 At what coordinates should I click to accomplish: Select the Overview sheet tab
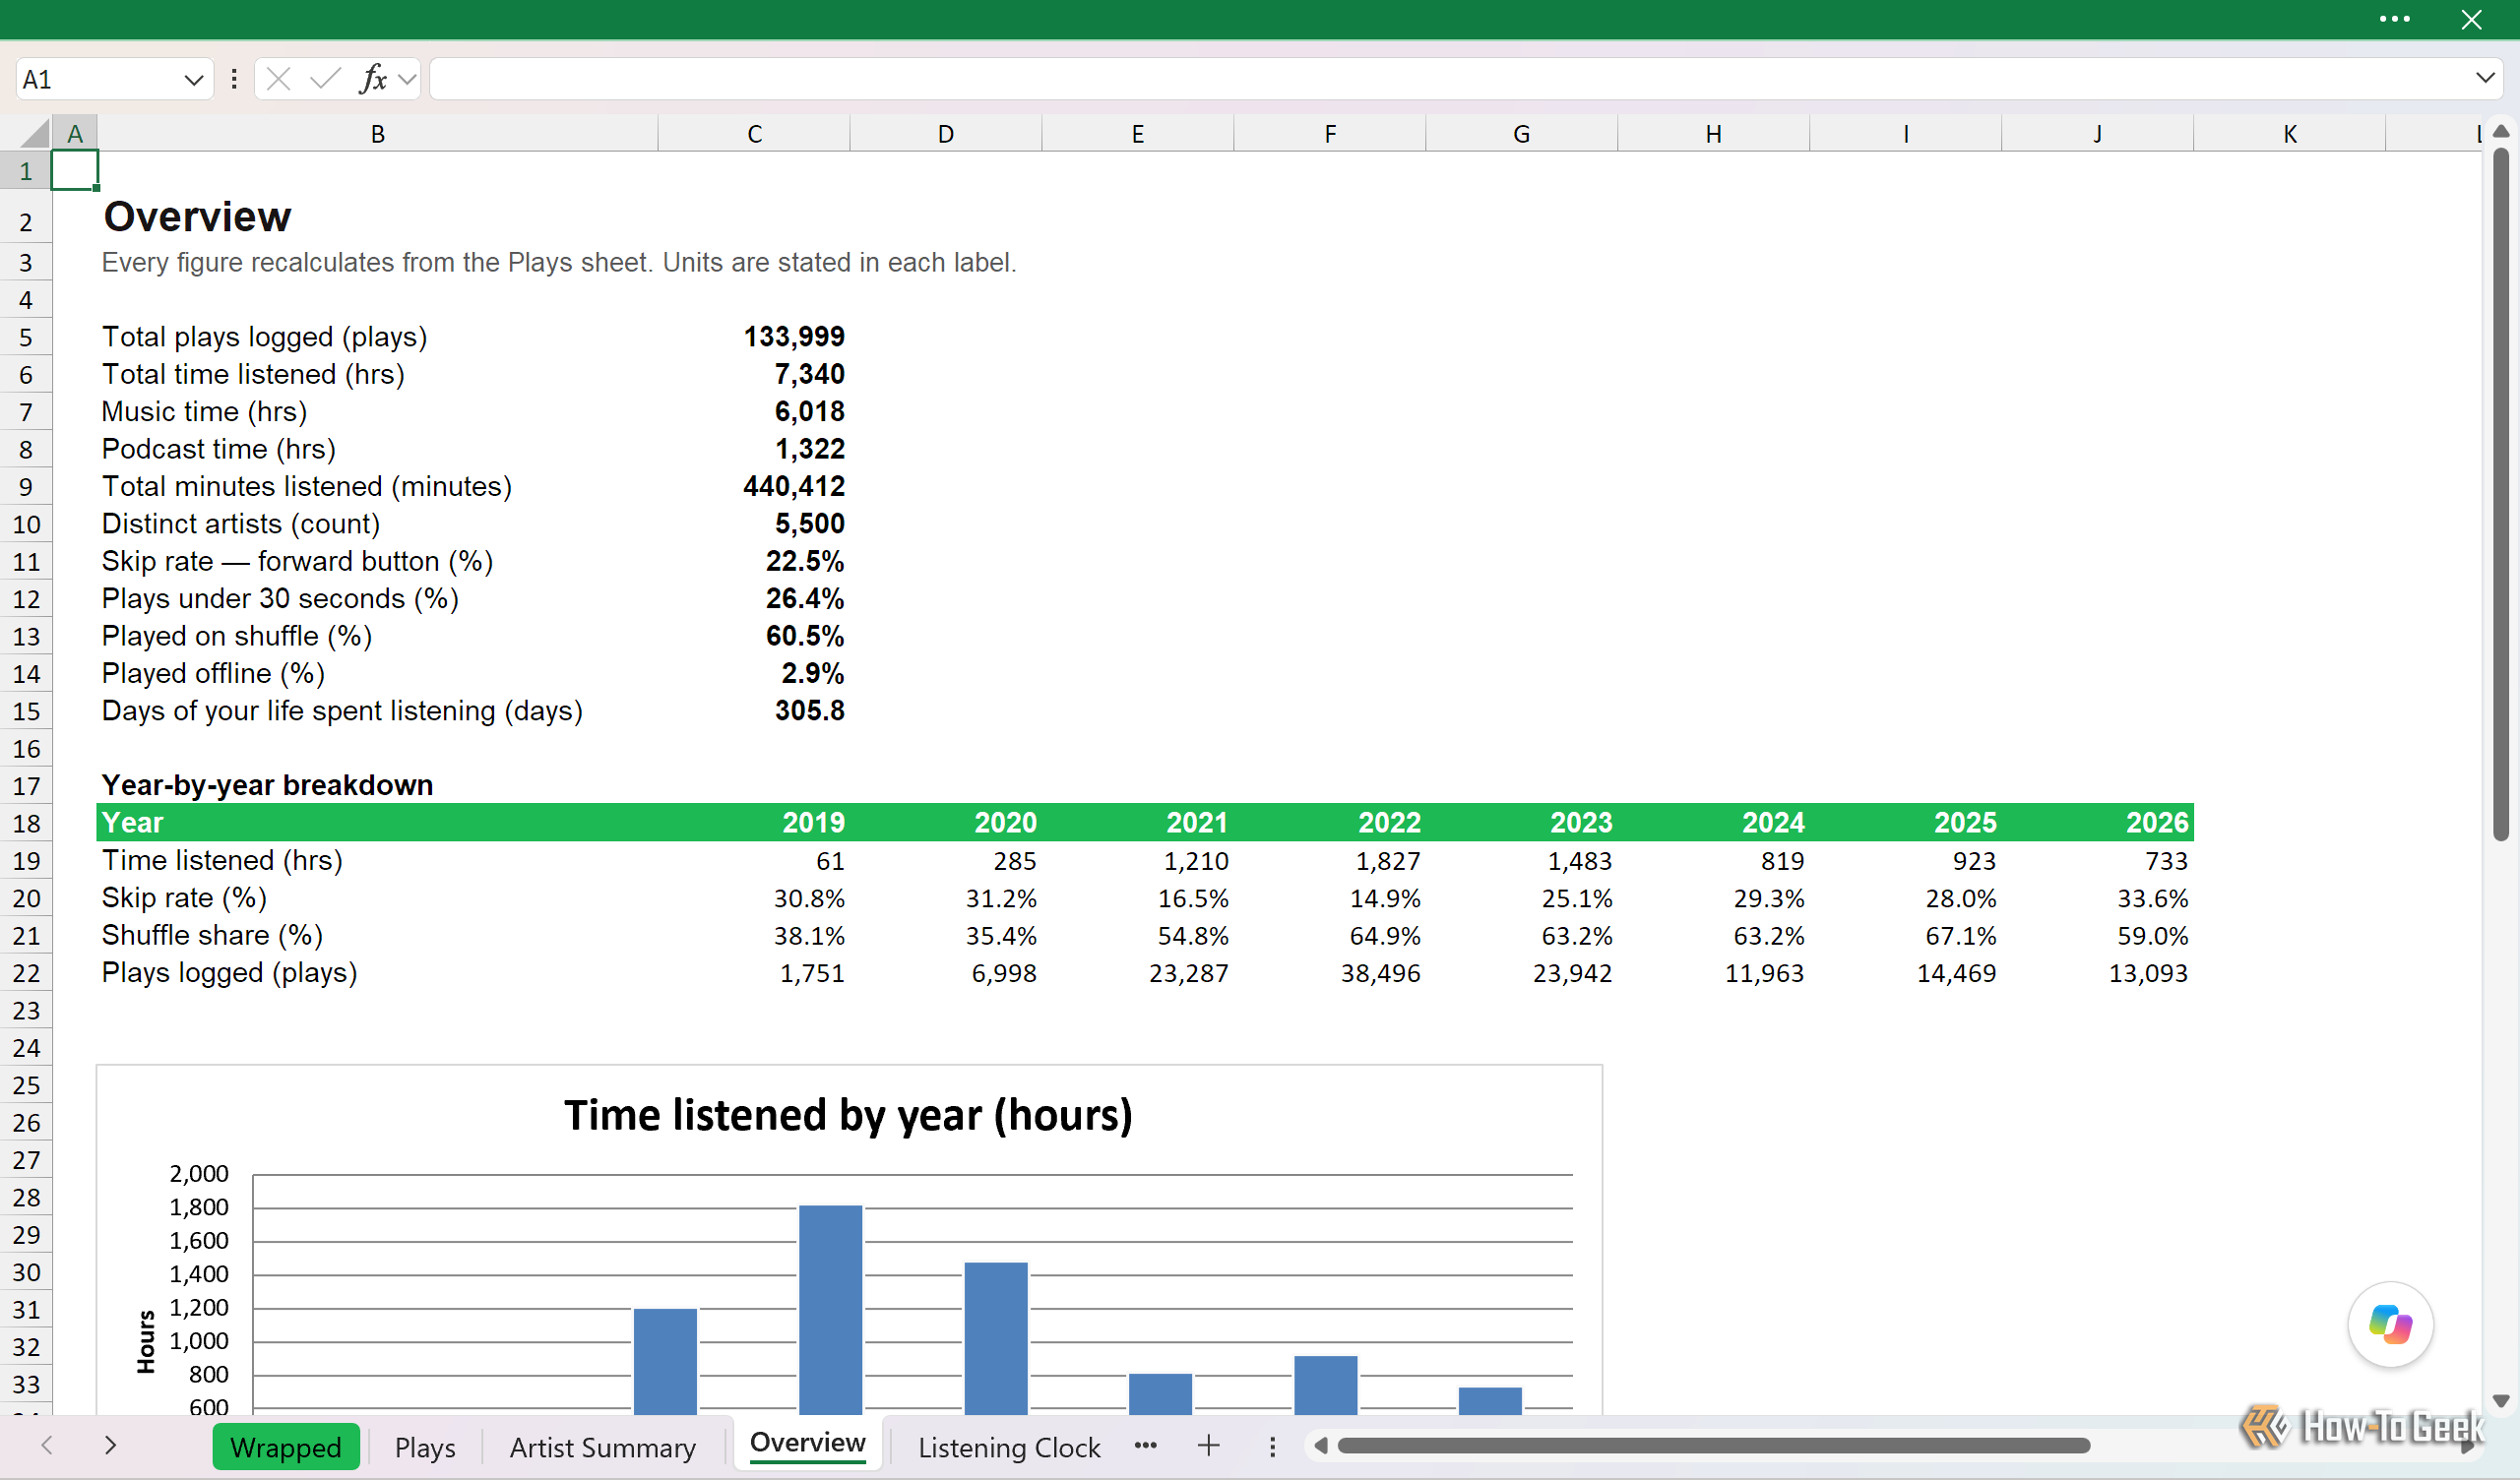click(x=808, y=1443)
